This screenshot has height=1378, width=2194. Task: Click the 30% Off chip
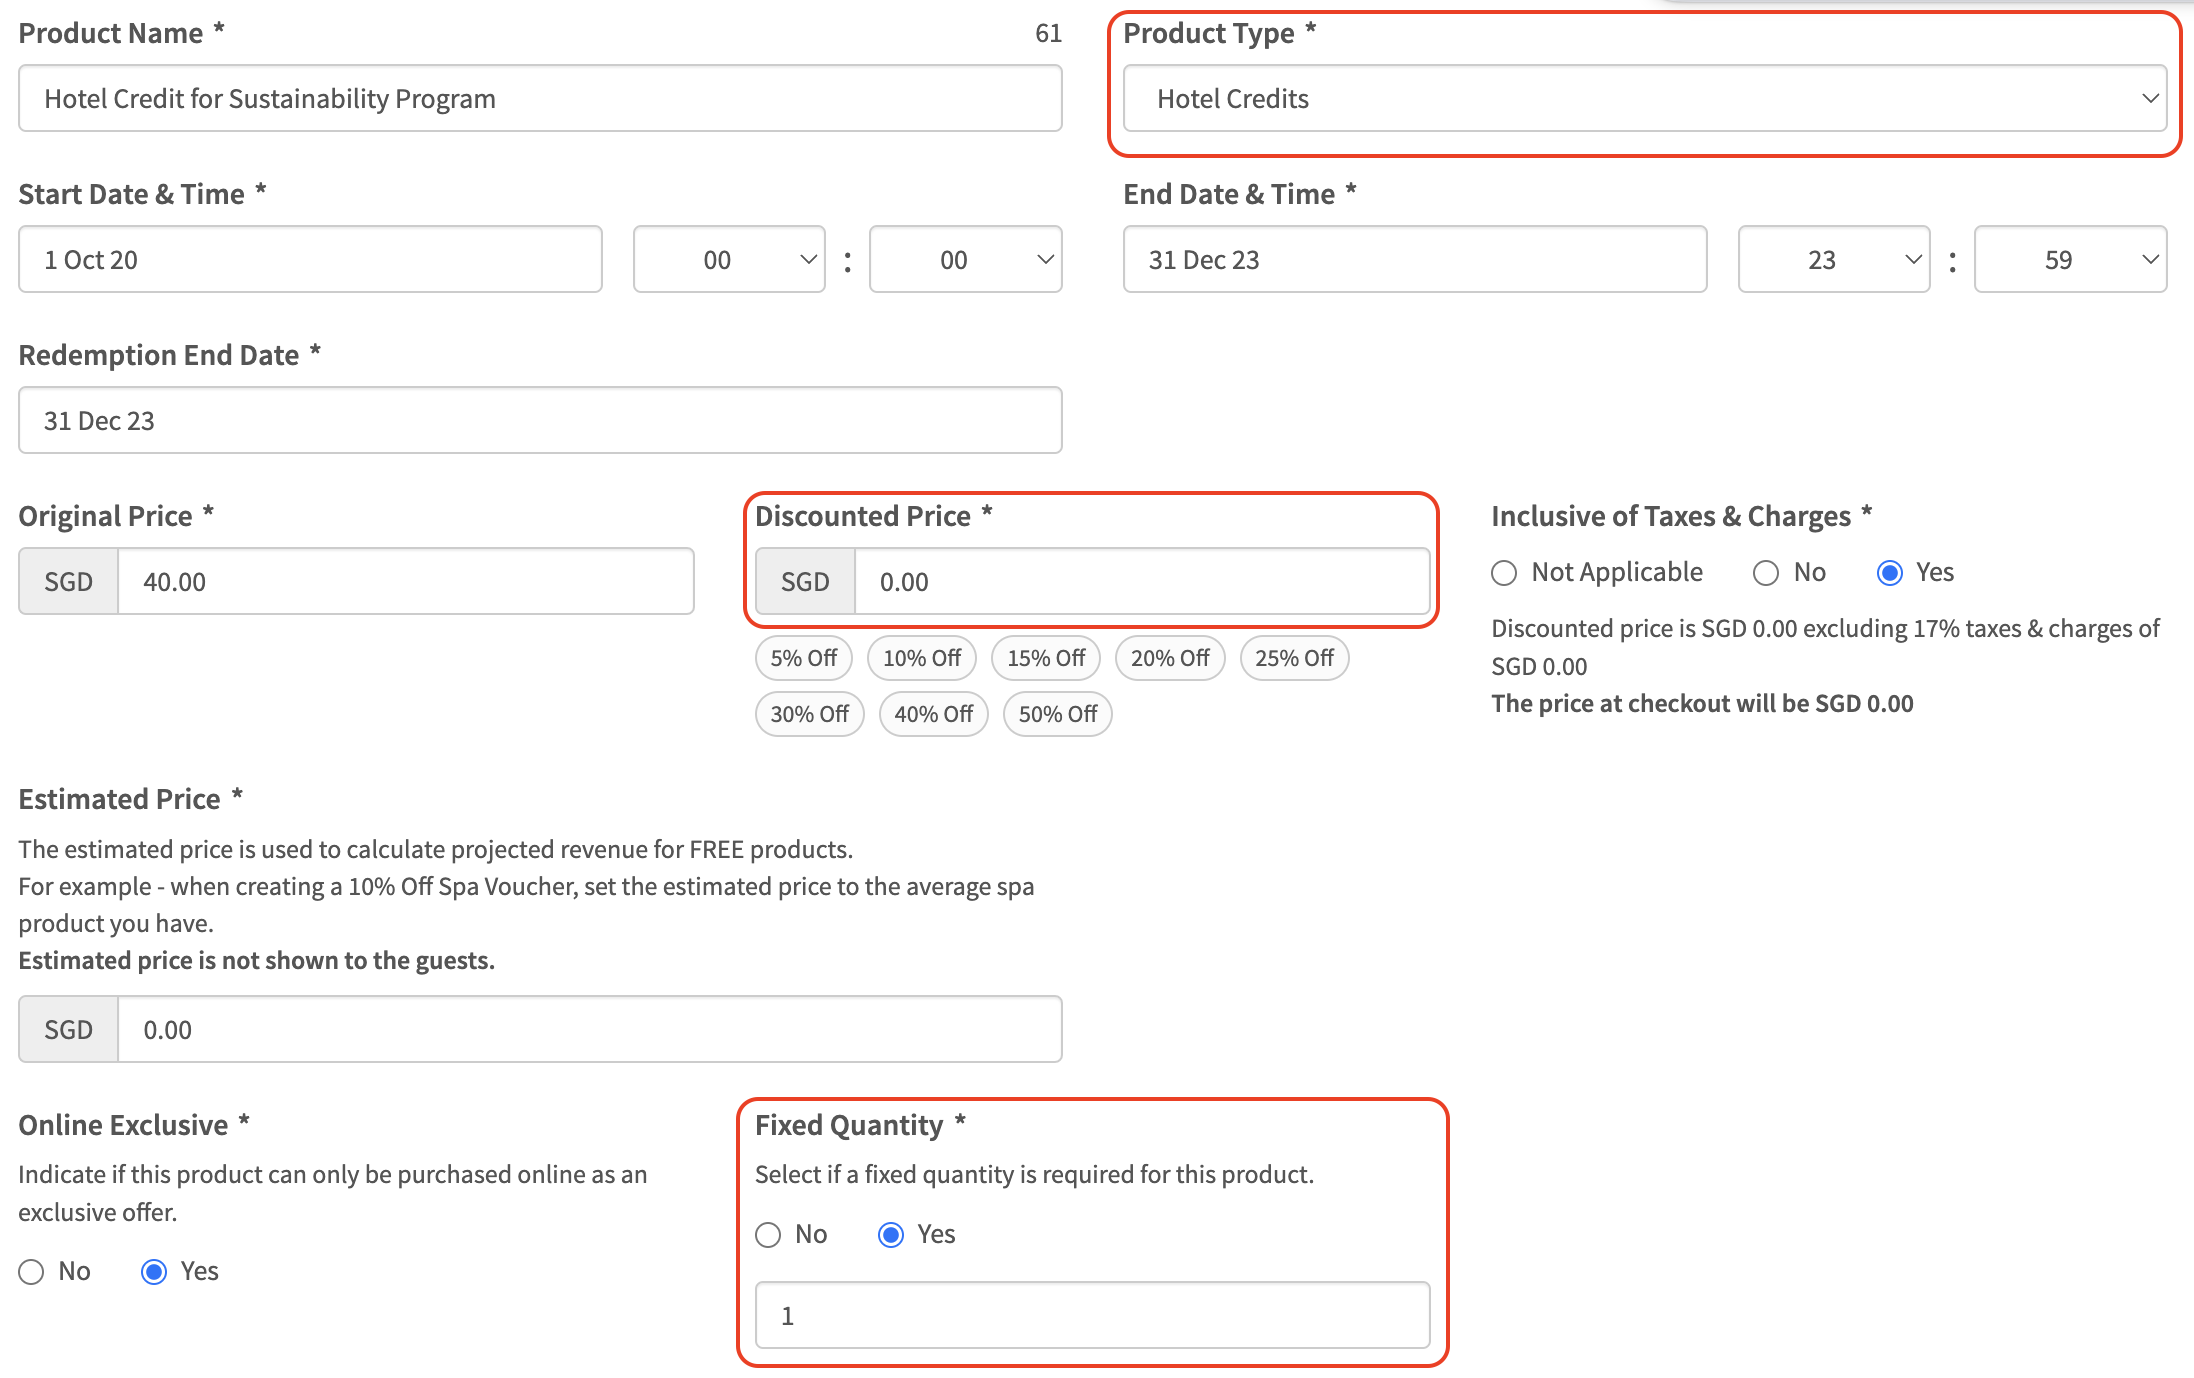click(809, 714)
